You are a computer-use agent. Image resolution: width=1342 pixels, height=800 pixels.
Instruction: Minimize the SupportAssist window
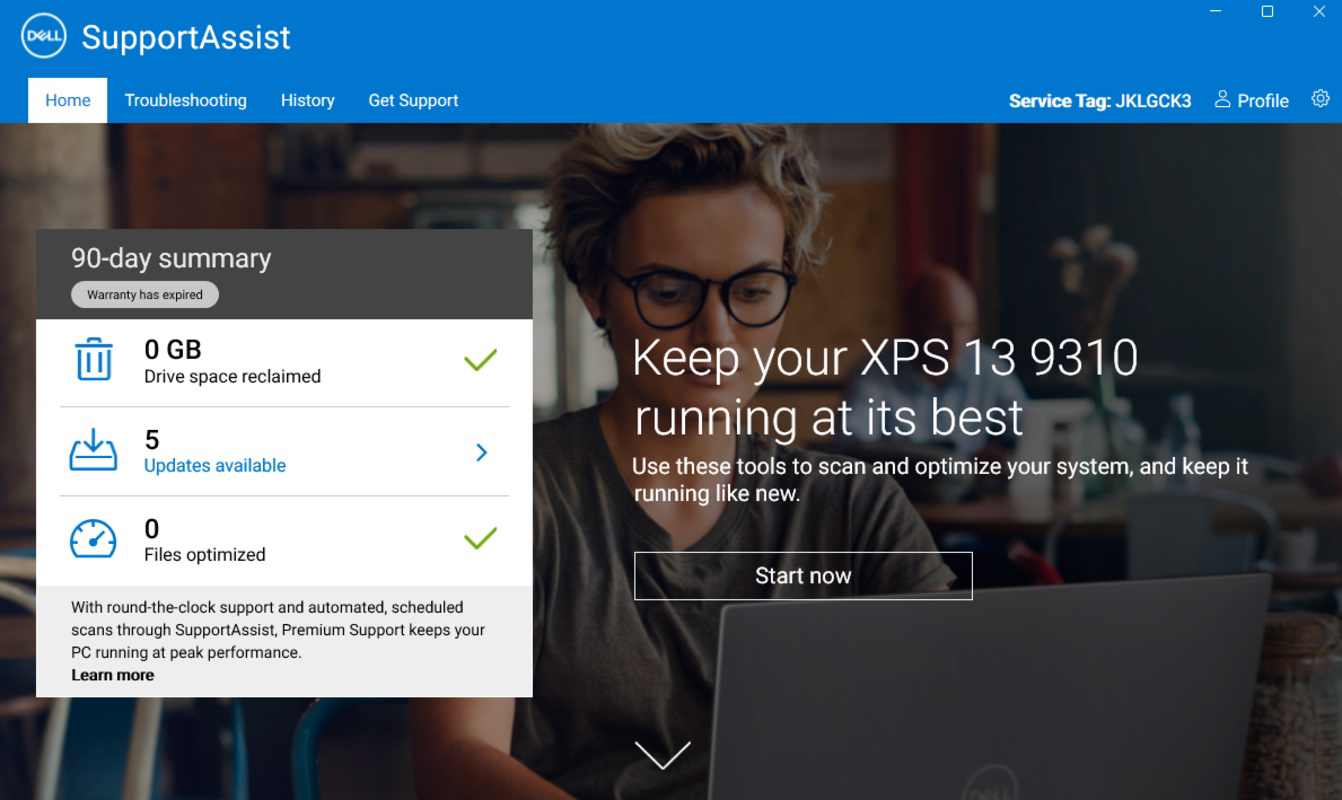pyautogui.click(x=1216, y=12)
